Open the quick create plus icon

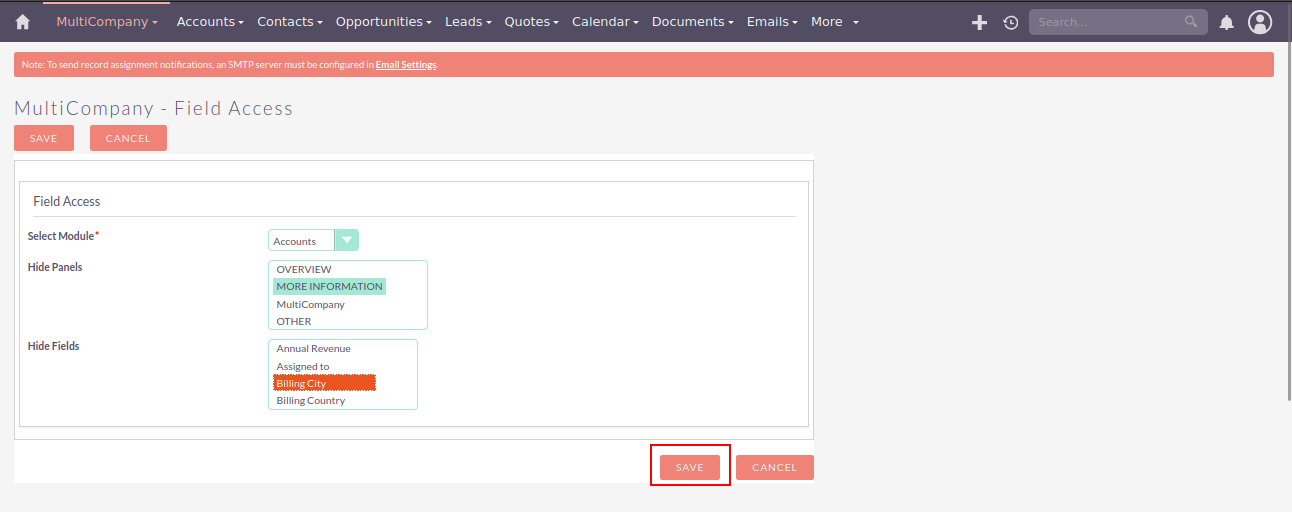tap(979, 22)
